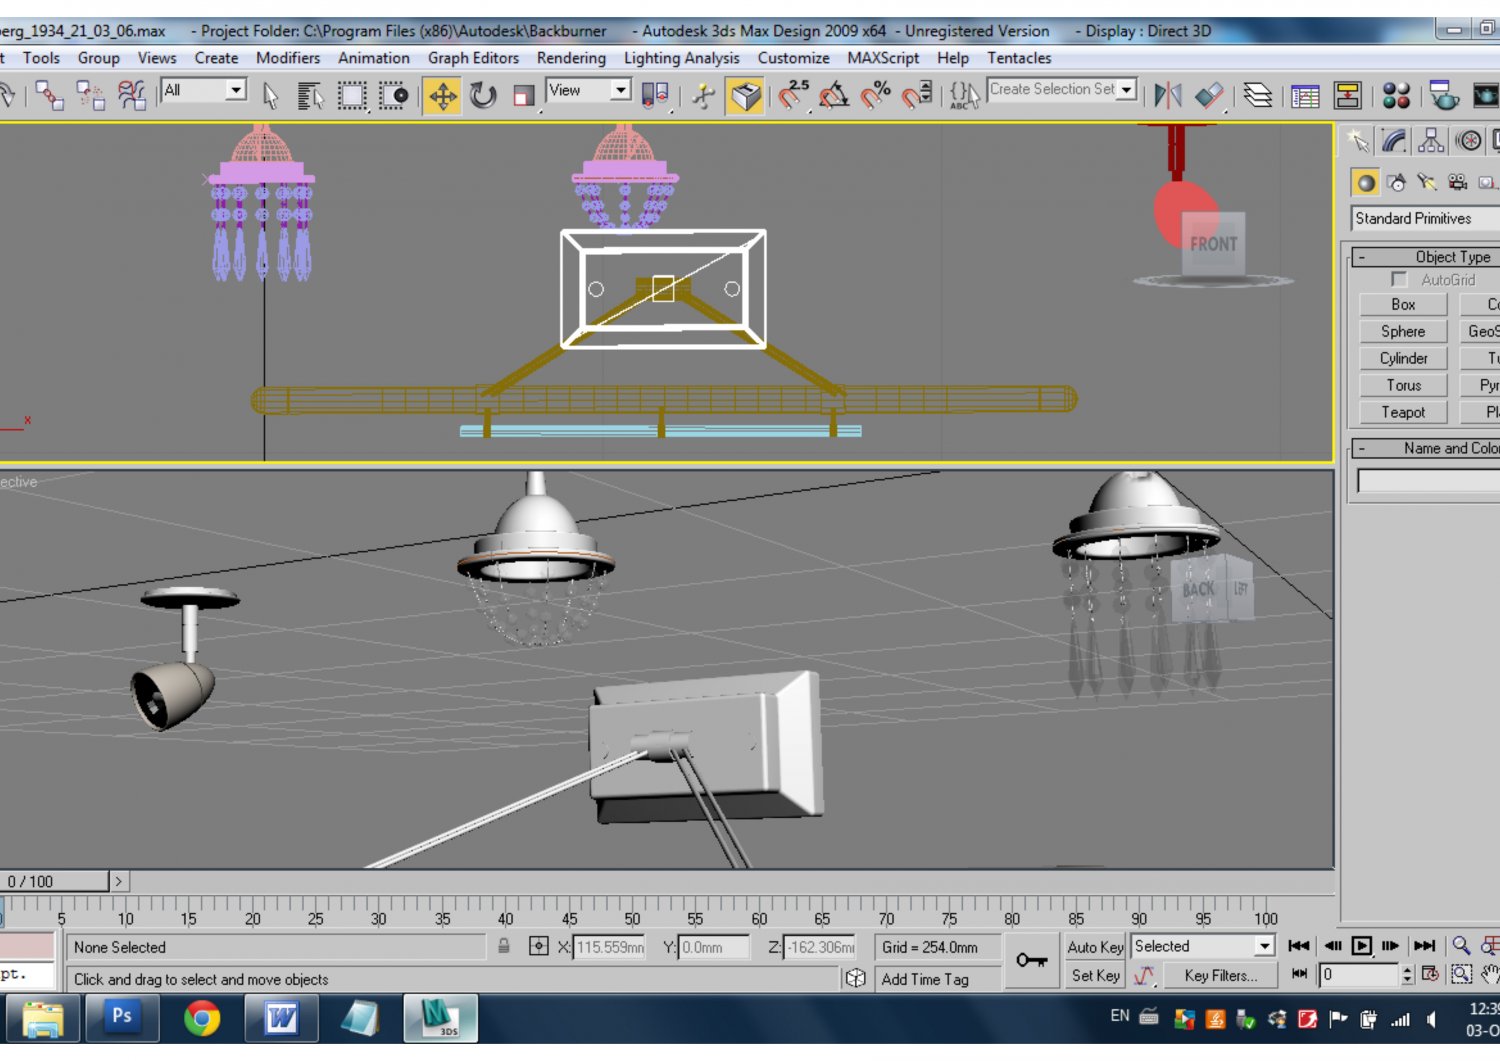Click the X coordinate input field
The width and height of the screenshot is (1500, 1061).
point(608,947)
